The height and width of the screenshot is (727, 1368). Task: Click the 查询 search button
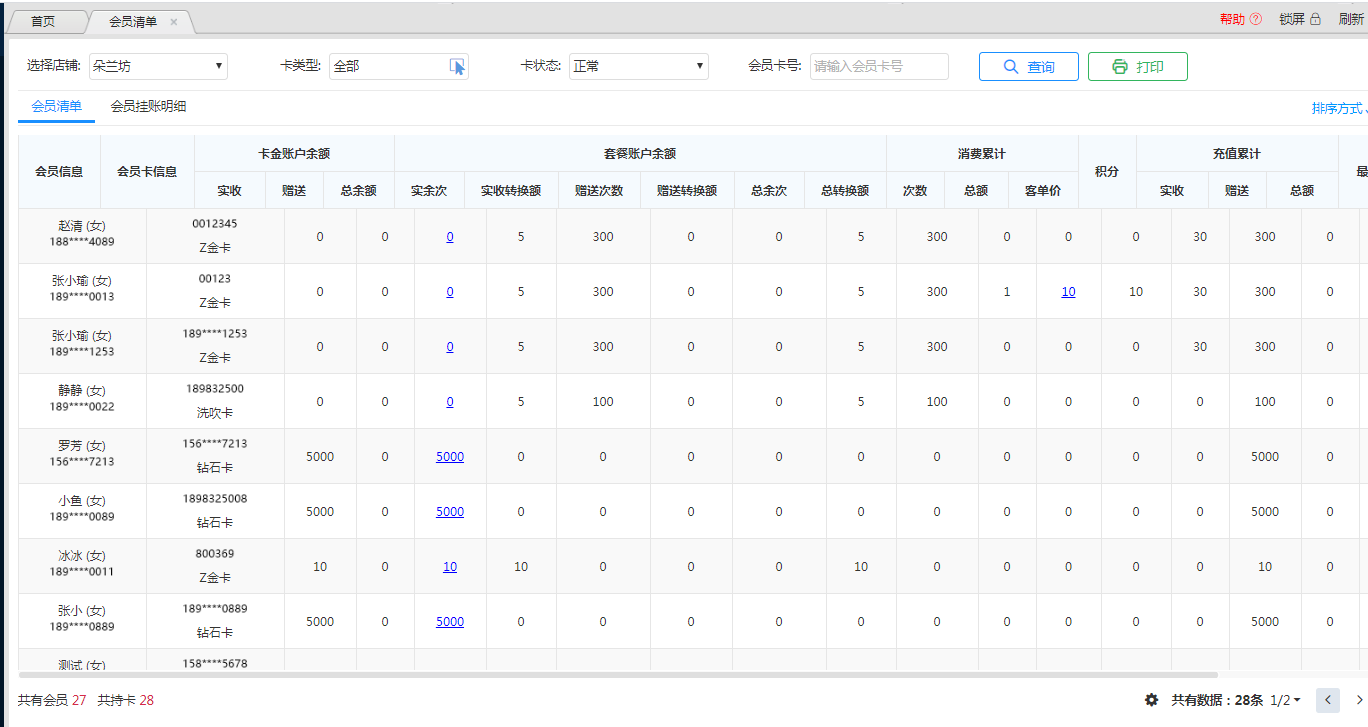tap(1029, 67)
